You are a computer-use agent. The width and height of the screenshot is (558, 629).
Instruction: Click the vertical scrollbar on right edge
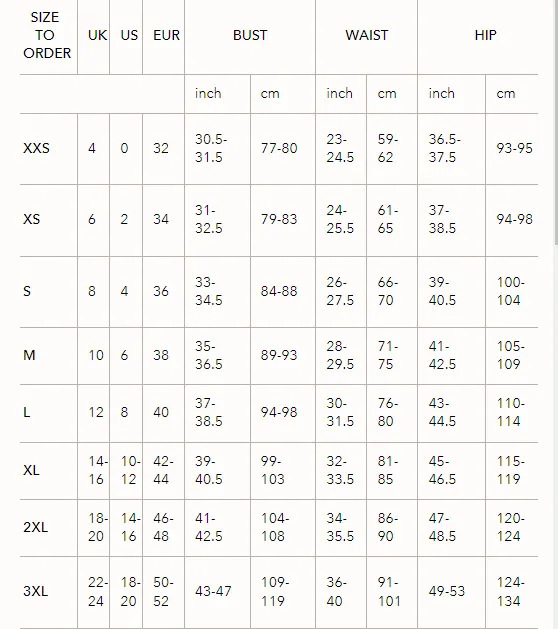tap(556, 122)
